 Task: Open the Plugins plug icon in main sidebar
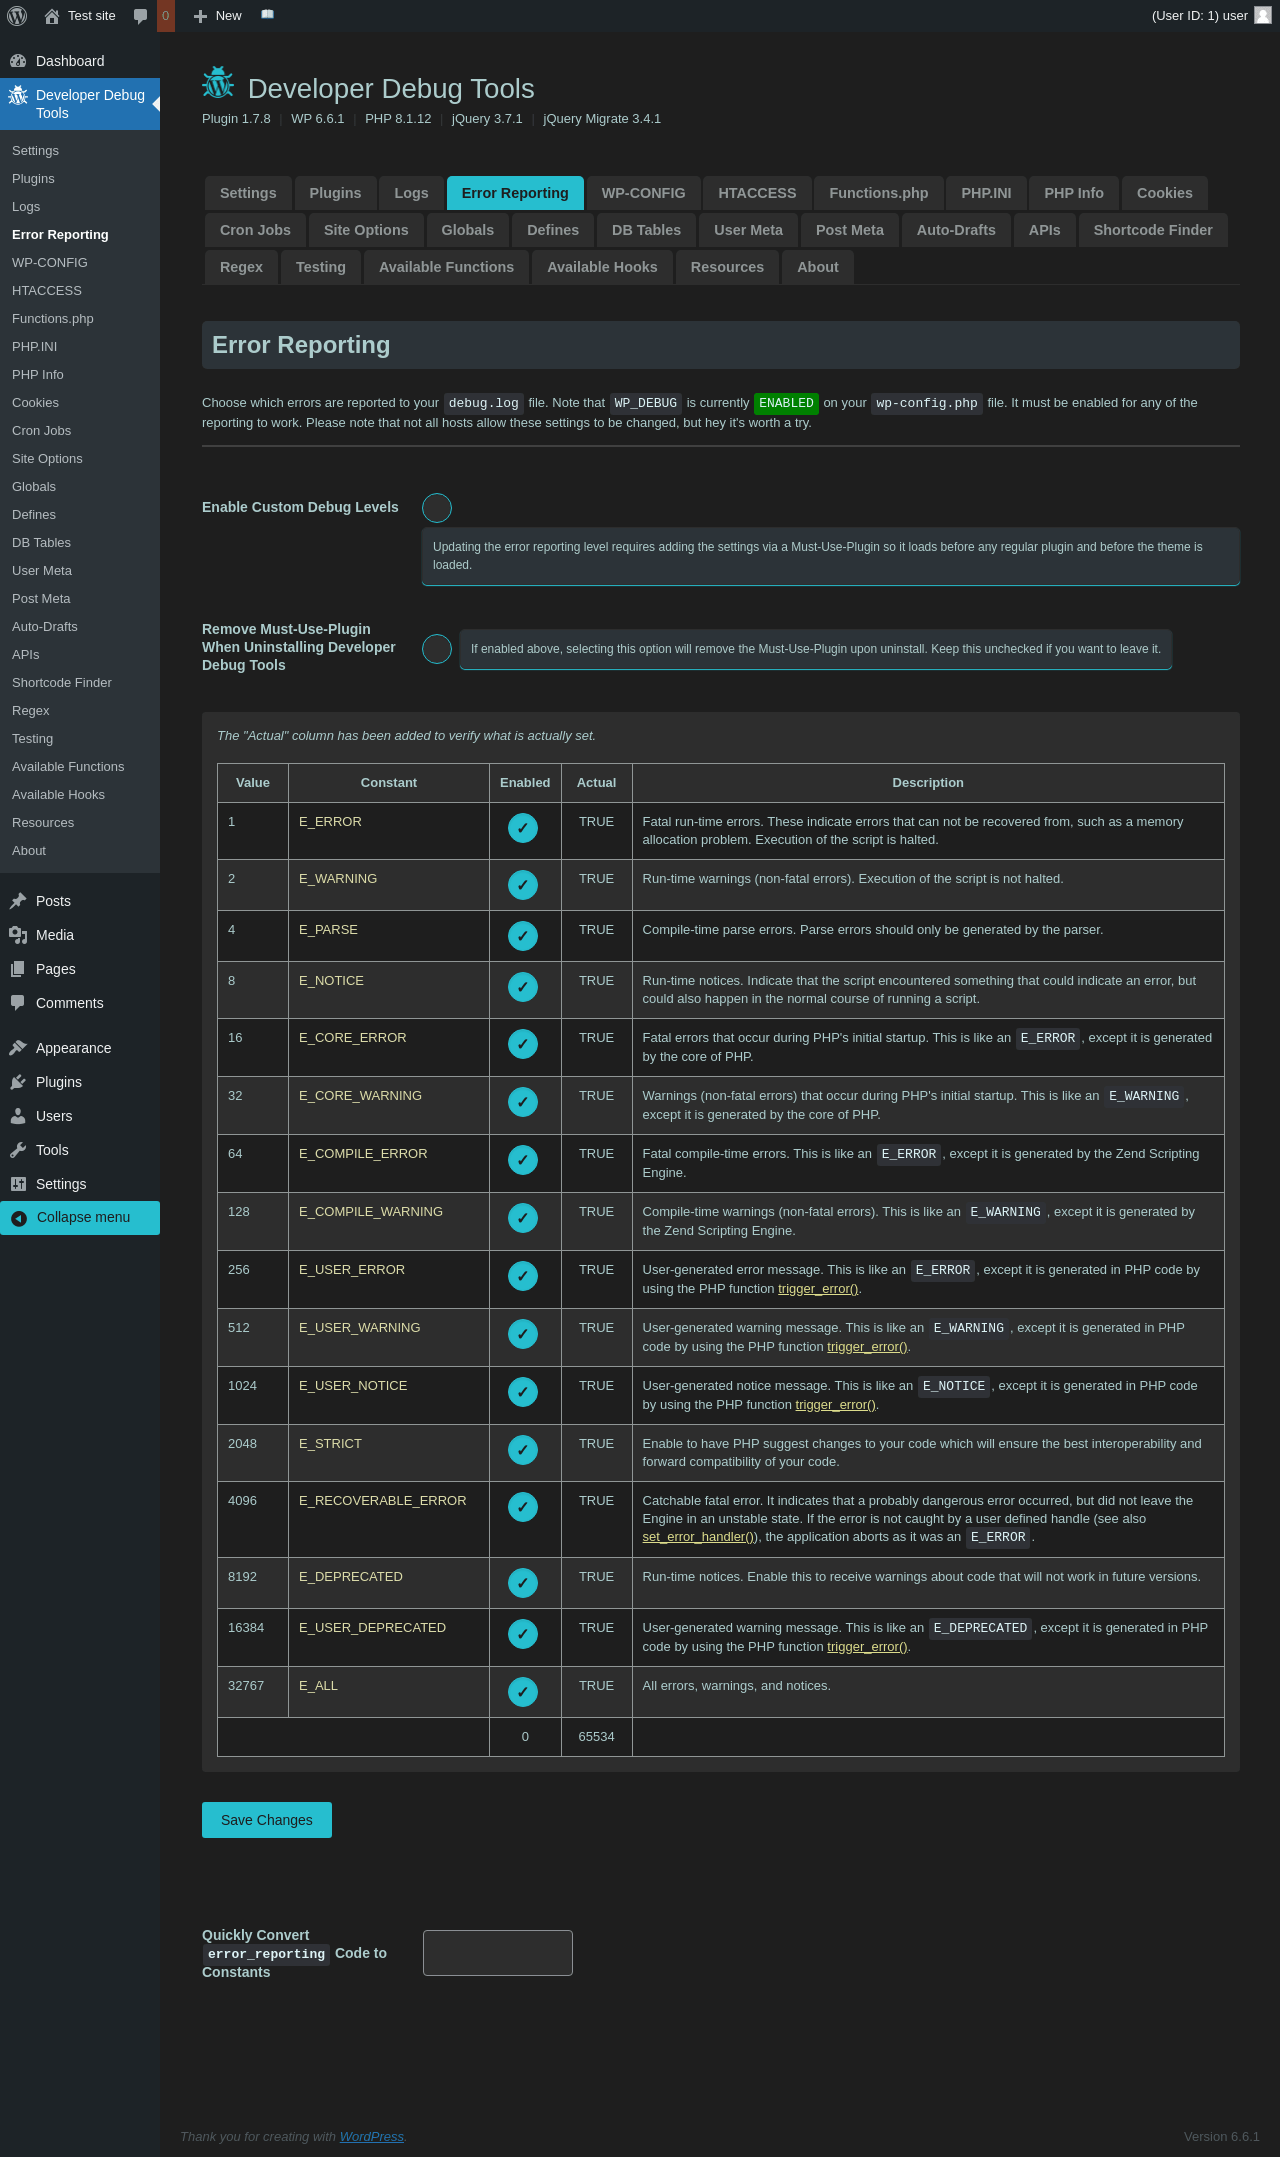pyautogui.click(x=18, y=1082)
